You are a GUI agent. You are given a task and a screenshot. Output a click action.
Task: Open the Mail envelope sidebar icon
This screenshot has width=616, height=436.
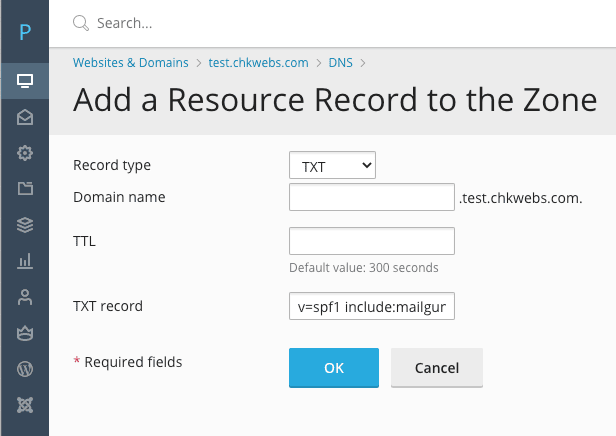coord(25,117)
